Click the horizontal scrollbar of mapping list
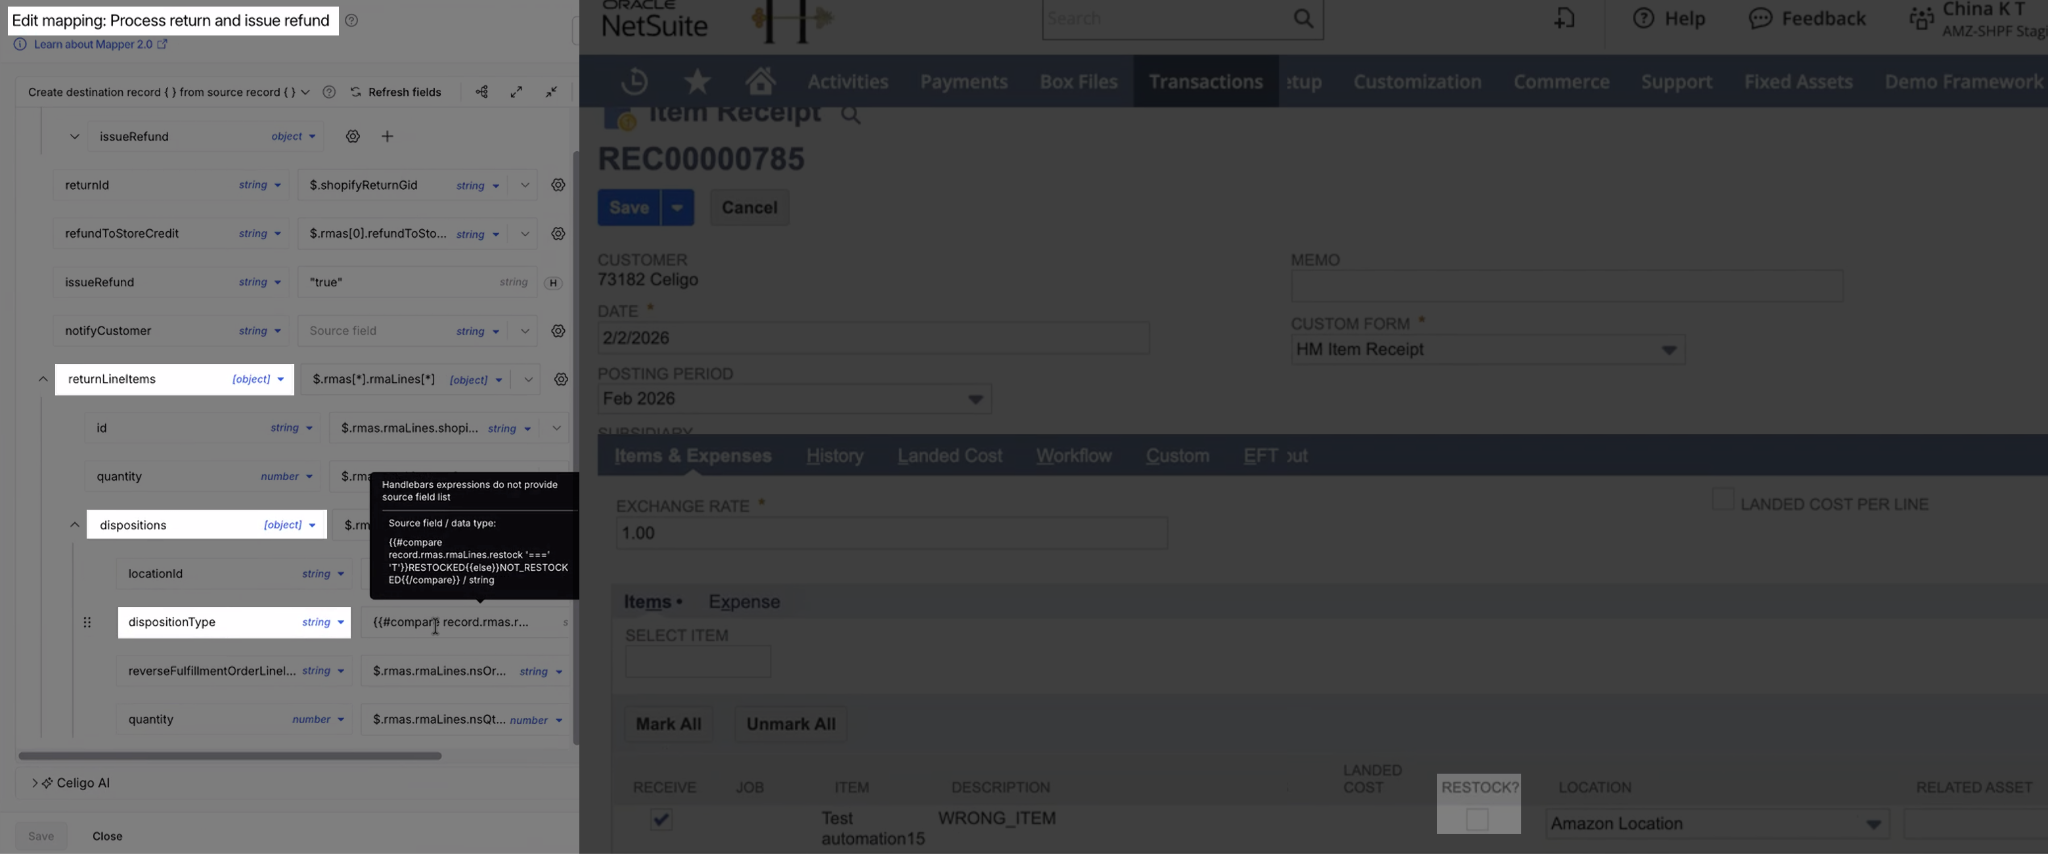The height and width of the screenshot is (854, 2048). [x=230, y=756]
